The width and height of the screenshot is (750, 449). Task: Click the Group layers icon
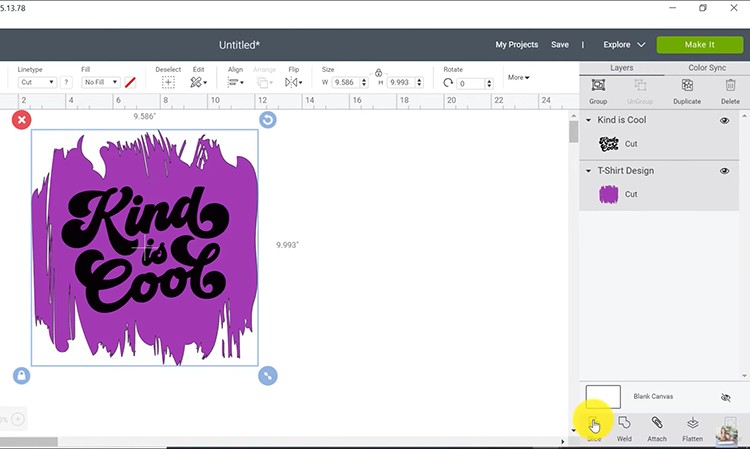coord(598,86)
